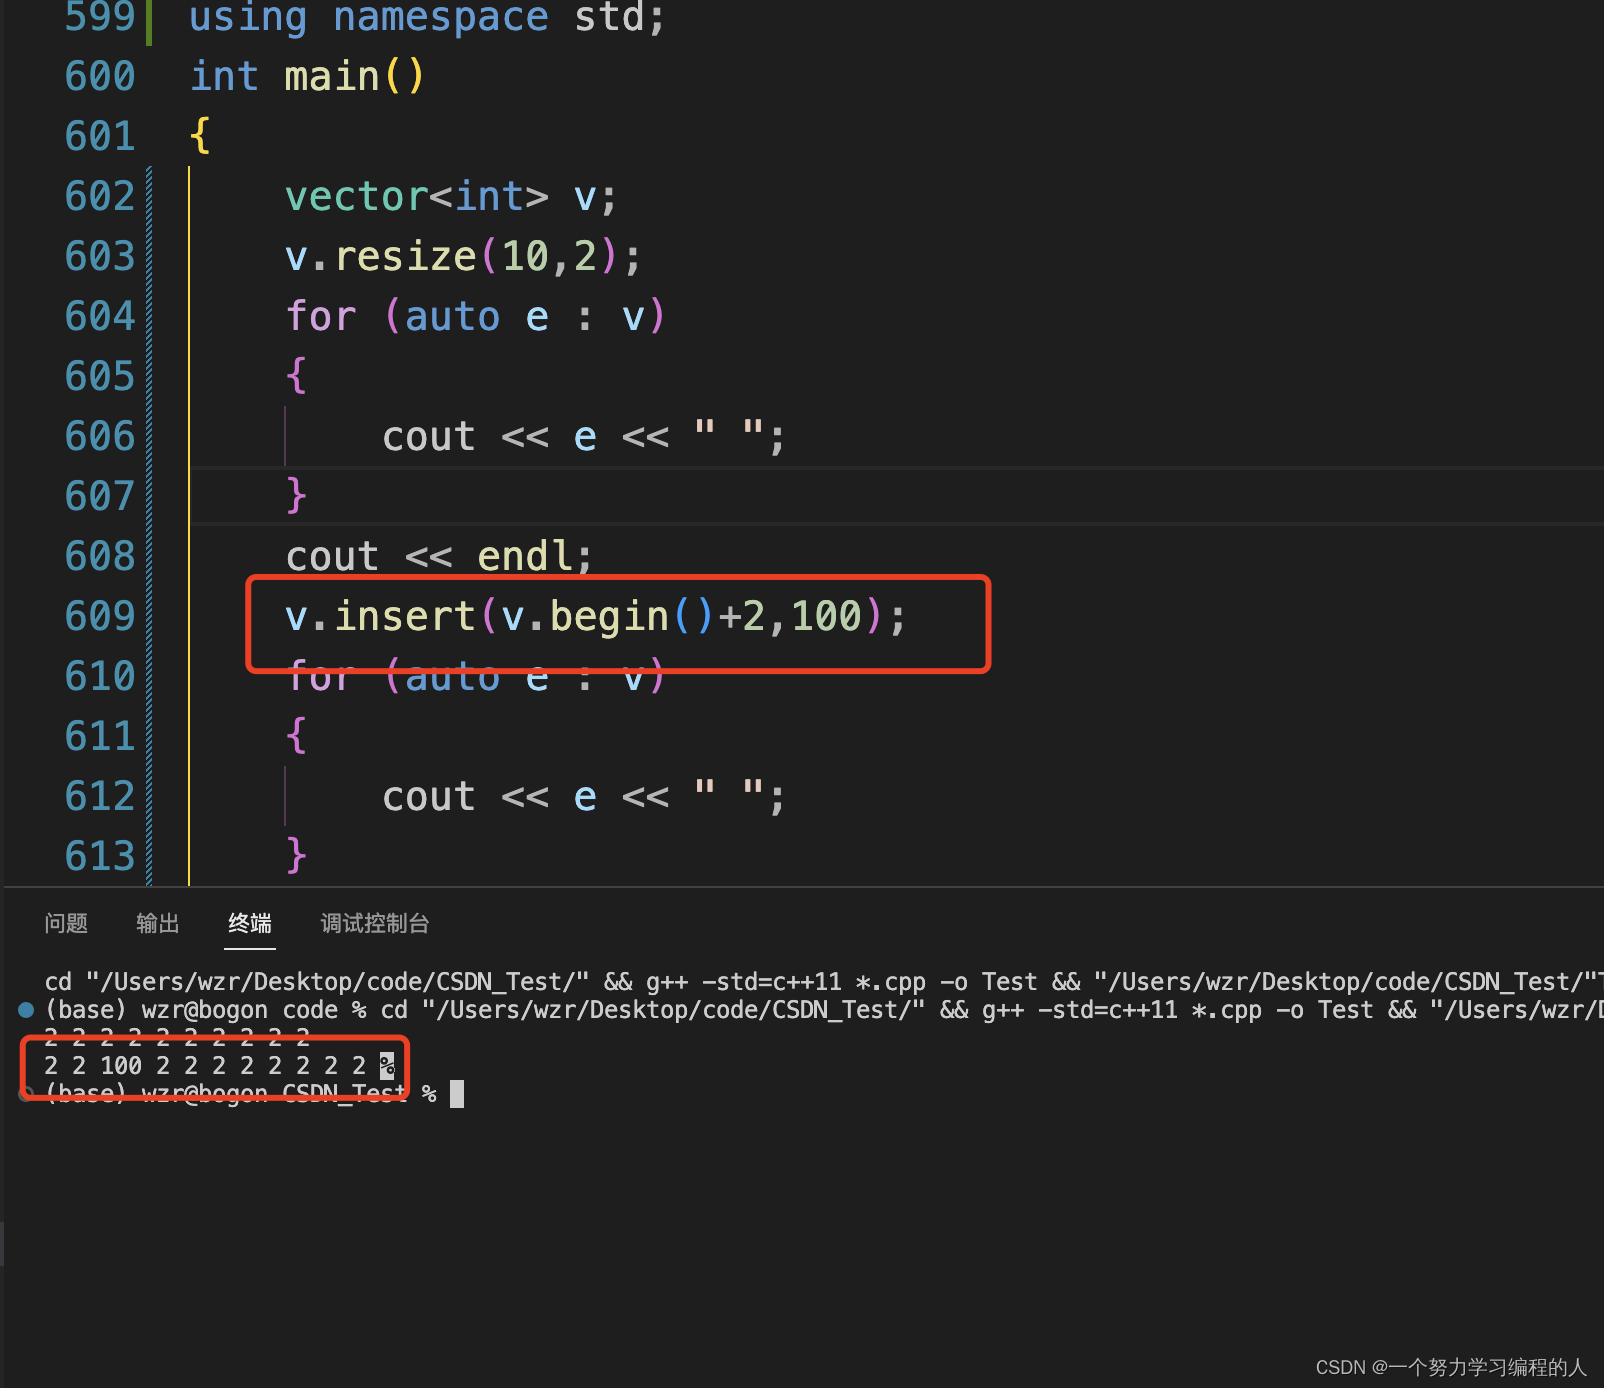Place cursor on 'int main()' line
This screenshot has height=1388, width=1604.
308,76
